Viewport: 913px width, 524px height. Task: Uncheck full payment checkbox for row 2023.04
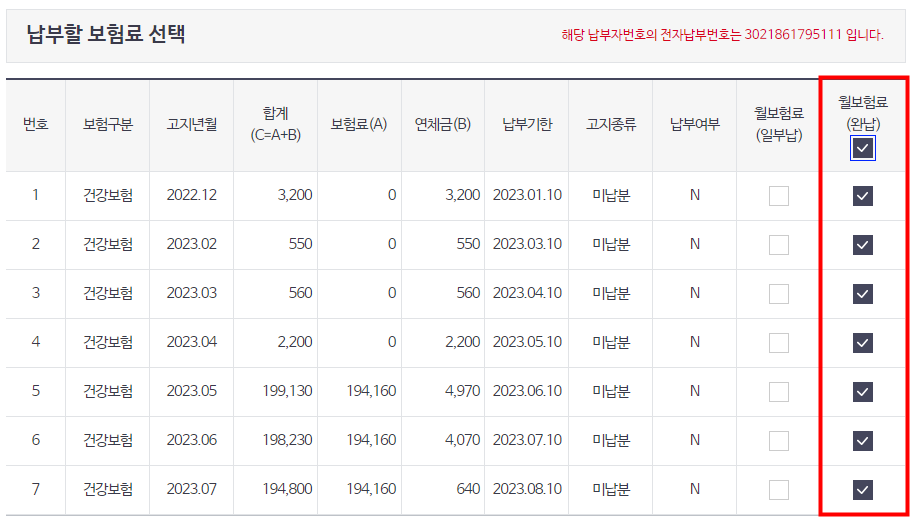[862, 342]
